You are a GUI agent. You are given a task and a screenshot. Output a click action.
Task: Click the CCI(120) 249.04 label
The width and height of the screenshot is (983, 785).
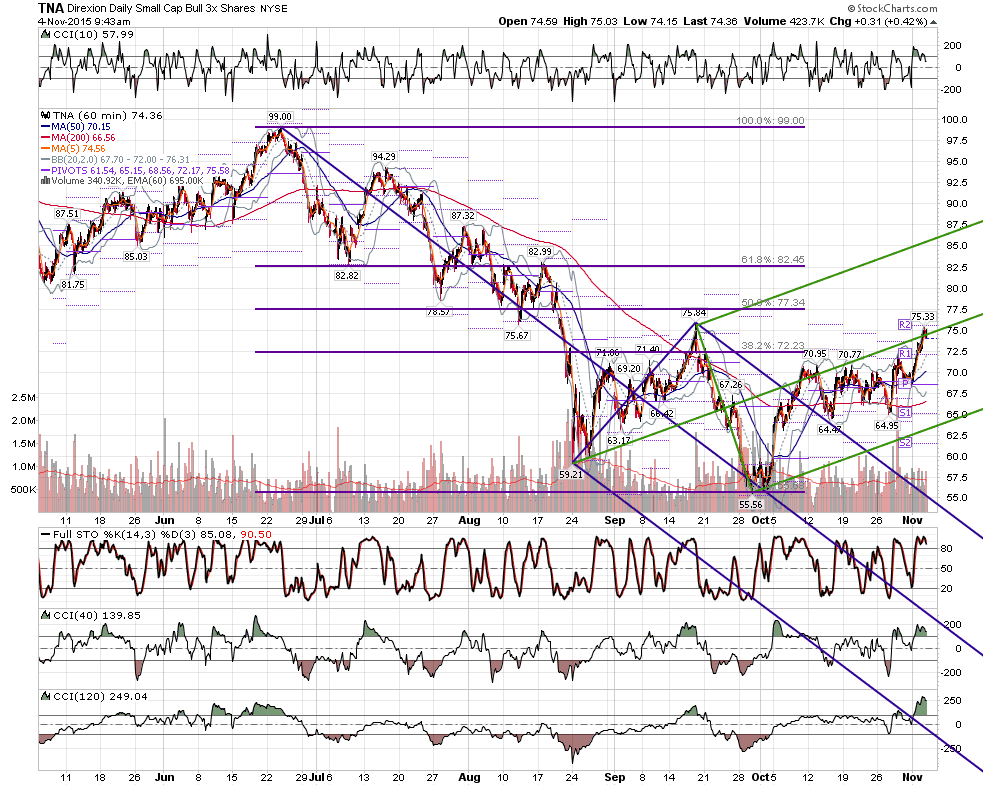pos(100,697)
